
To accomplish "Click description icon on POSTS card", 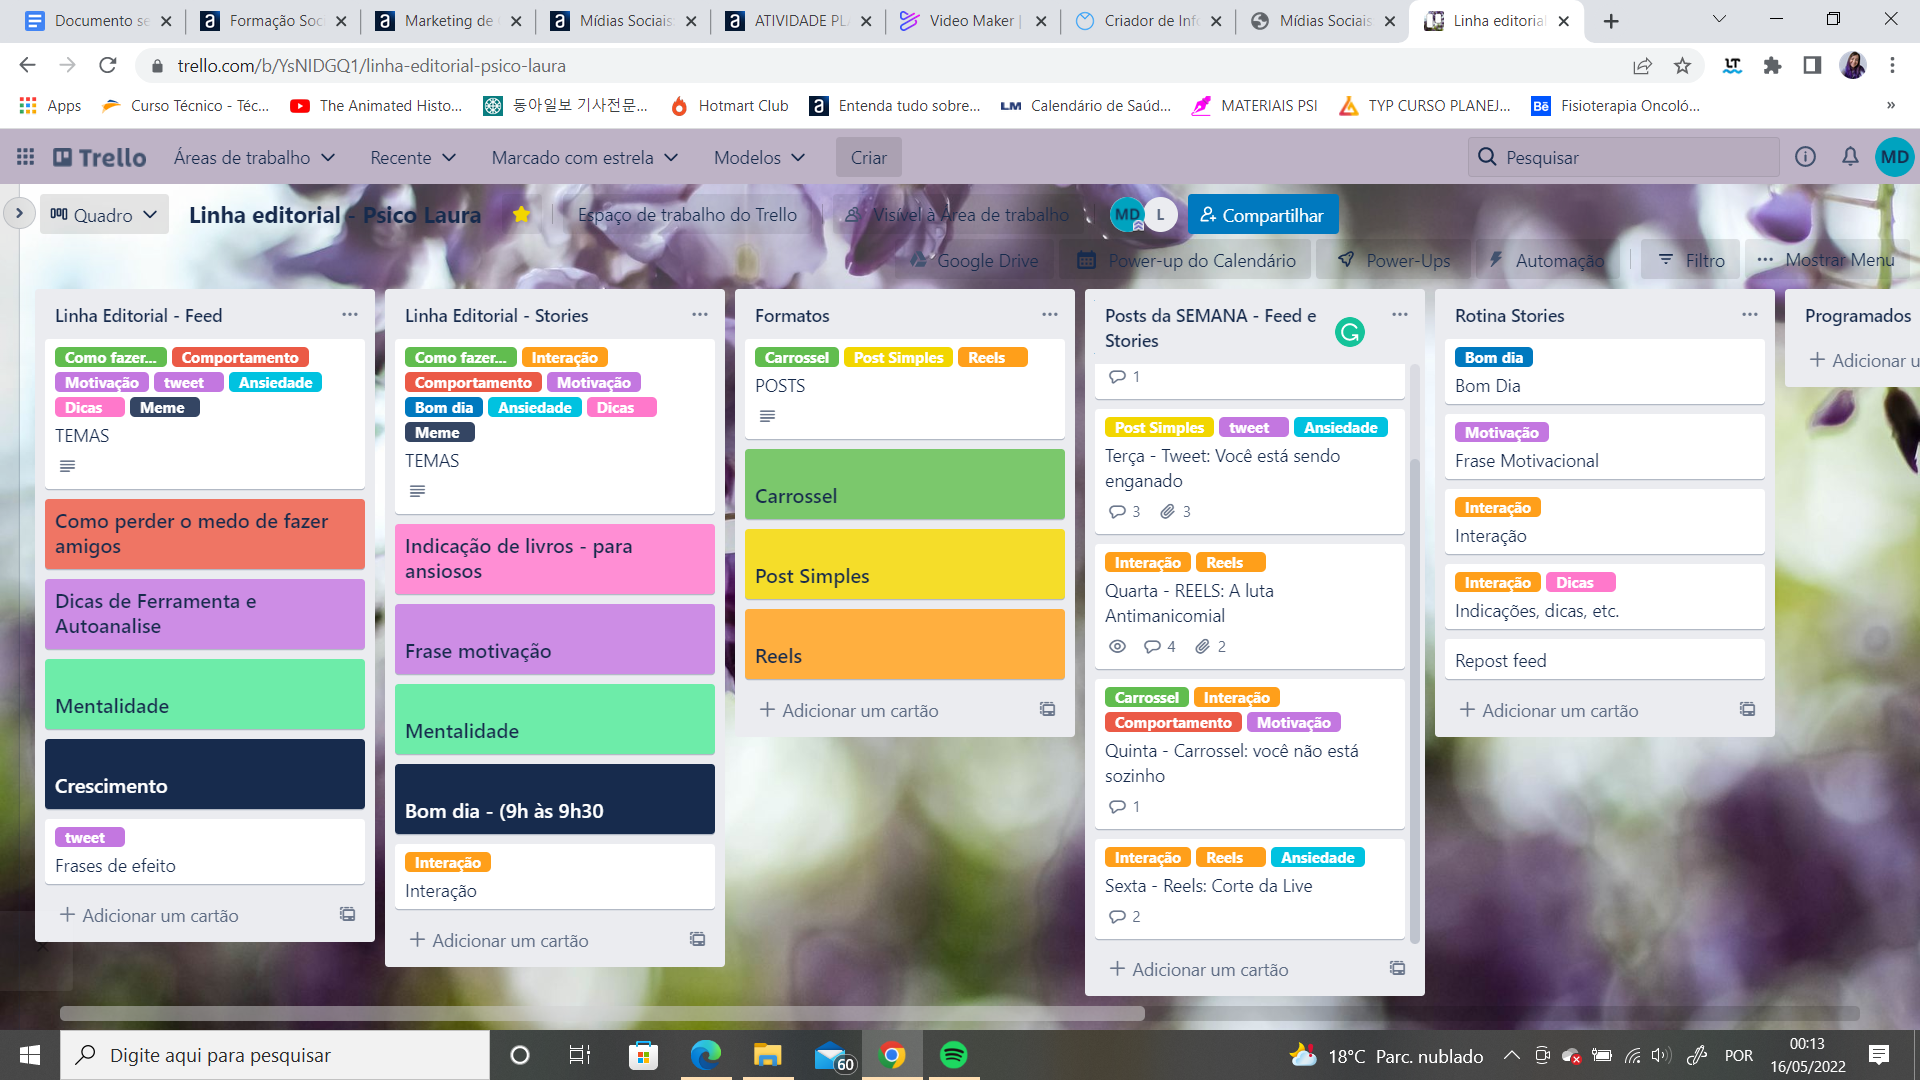I will pyautogui.click(x=767, y=416).
